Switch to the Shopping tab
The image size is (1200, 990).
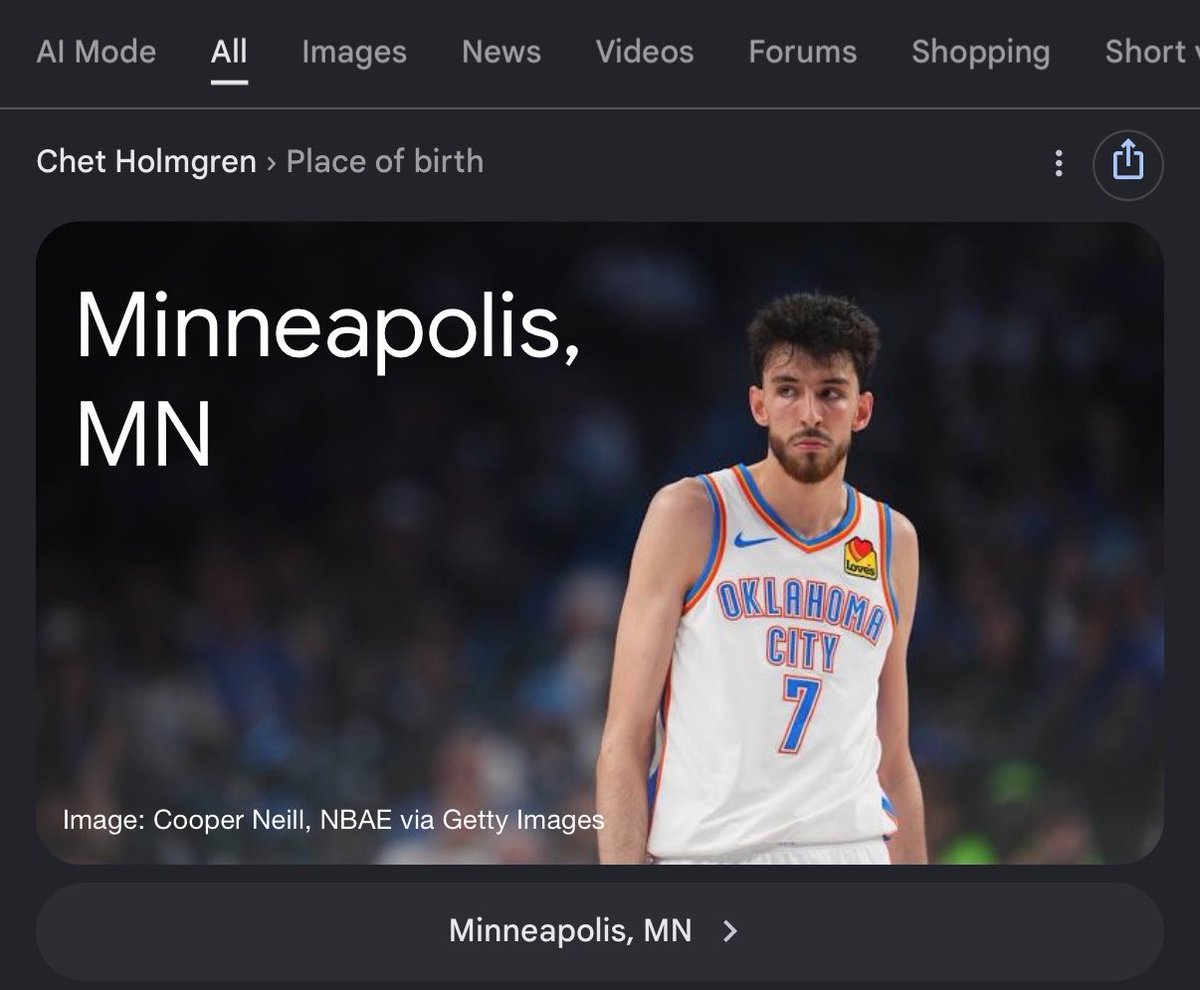pyautogui.click(x=980, y=52)
